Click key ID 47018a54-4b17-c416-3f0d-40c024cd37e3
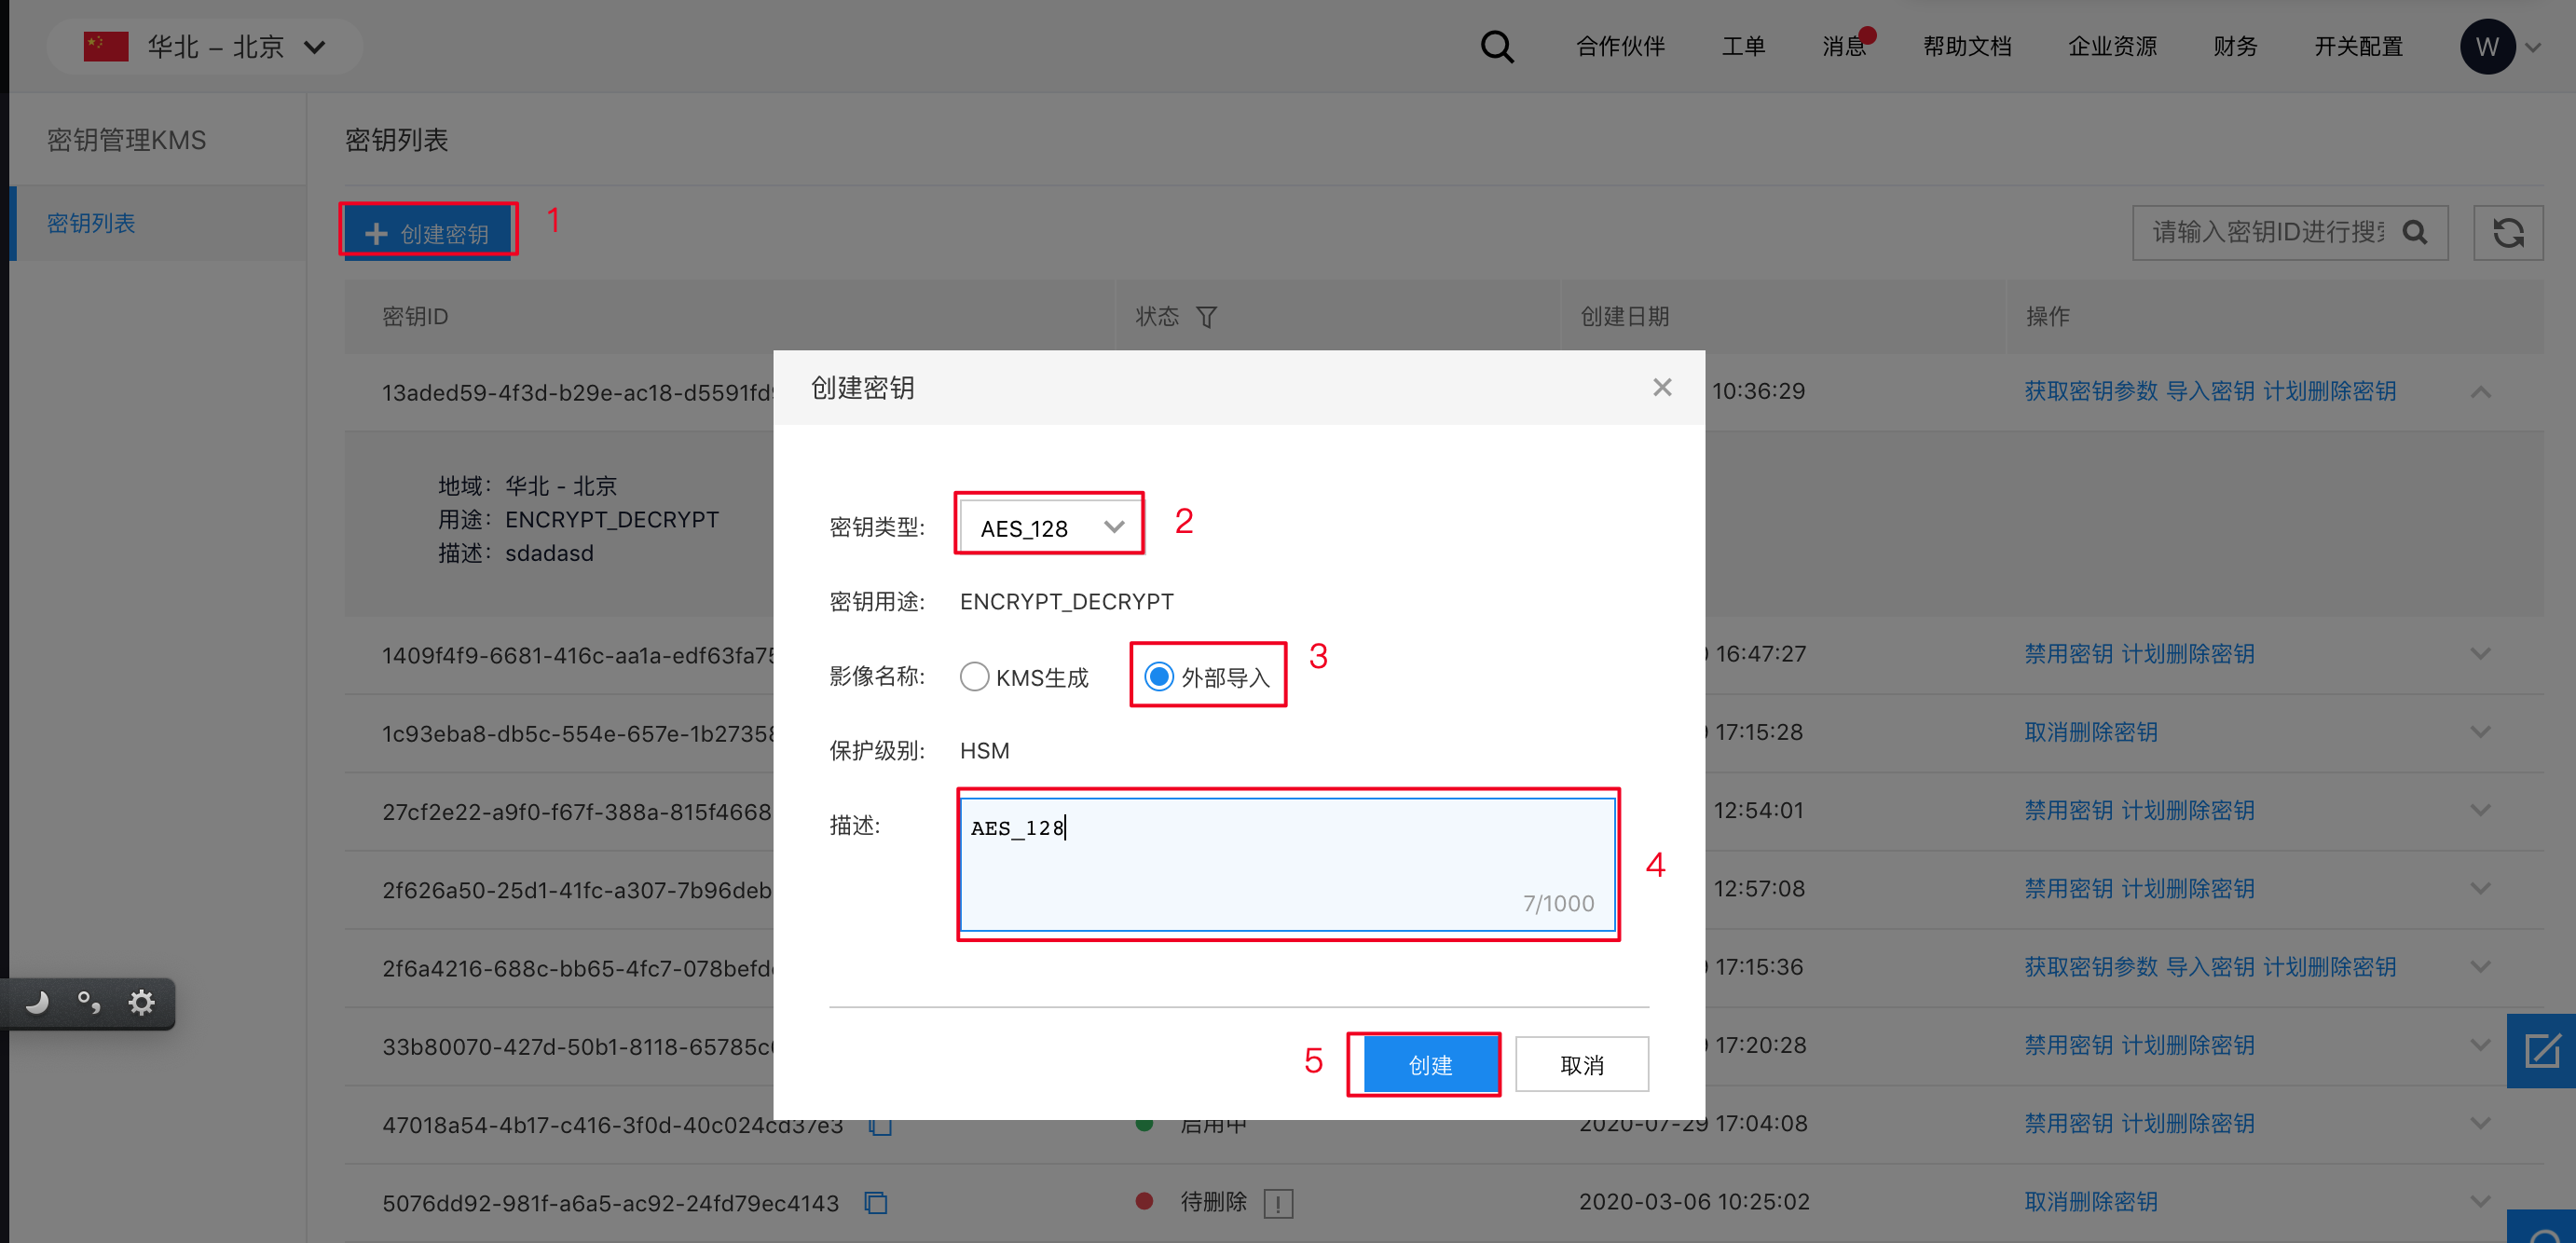Screen dimensions: 2576x1243 pos(612,1125)
